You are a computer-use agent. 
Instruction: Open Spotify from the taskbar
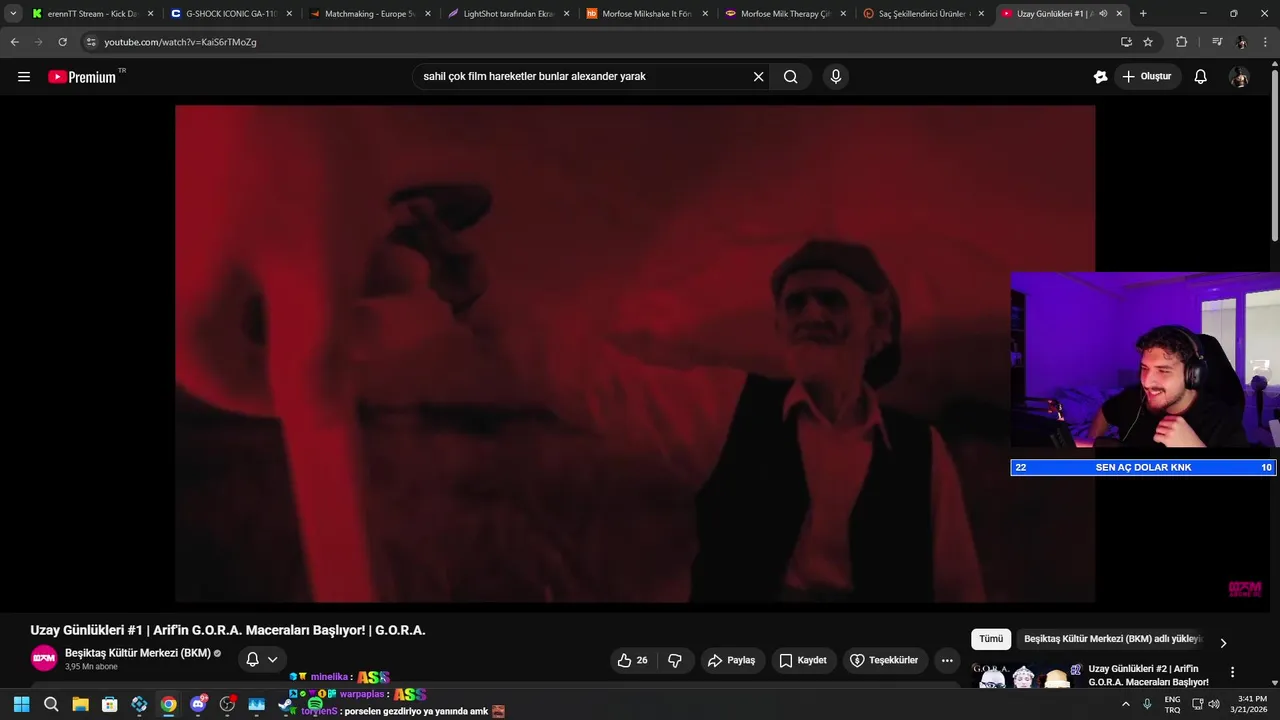tap(315, 704)
